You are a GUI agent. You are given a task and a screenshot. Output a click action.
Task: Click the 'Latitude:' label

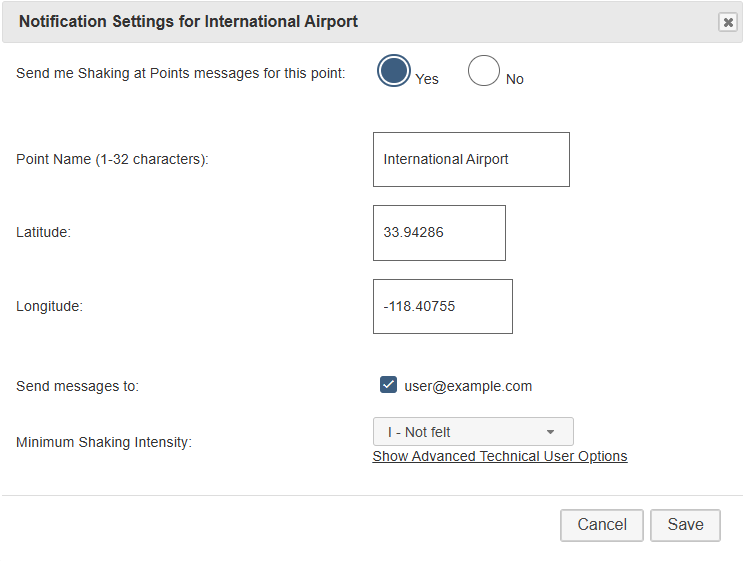(44, 232)
